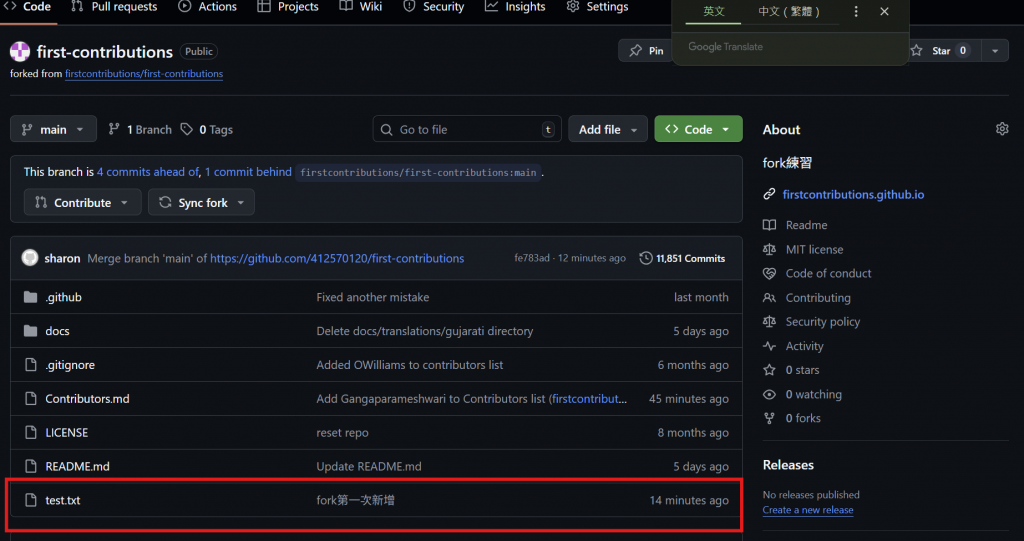Open the .gitignore file

click(x=70, y=365)
